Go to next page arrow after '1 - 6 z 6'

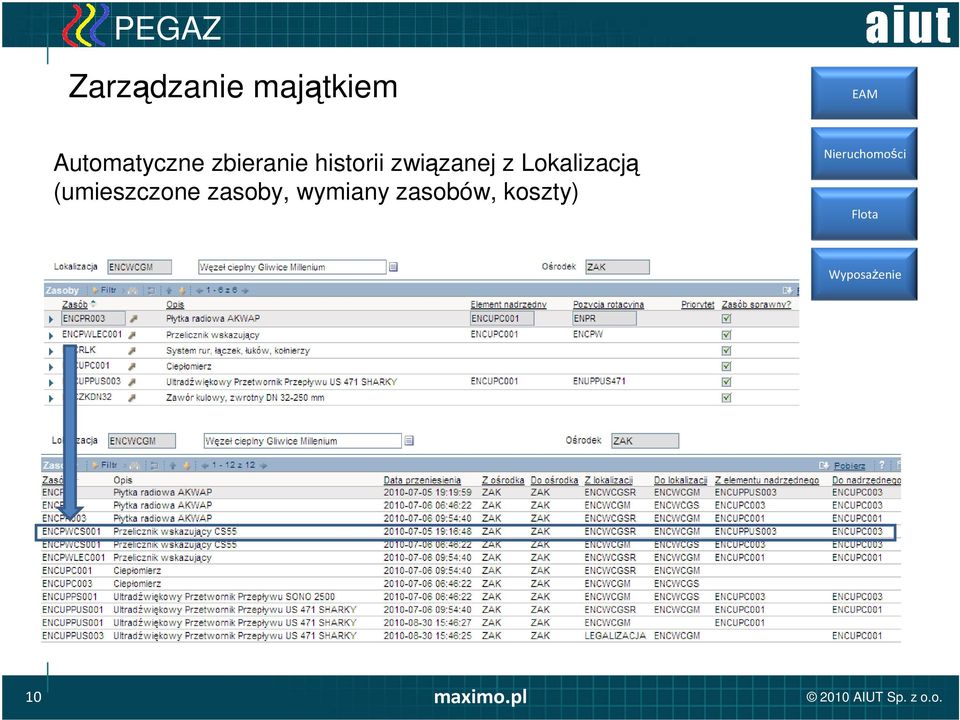245,290
